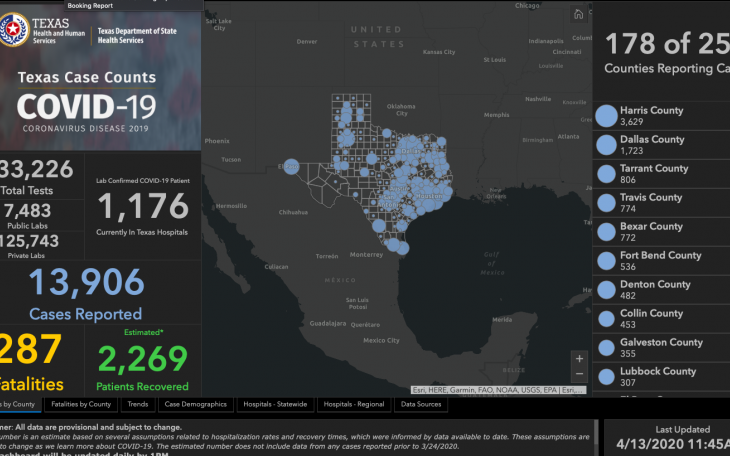Select the Hospitals - Statewide tab

(277, 404)
